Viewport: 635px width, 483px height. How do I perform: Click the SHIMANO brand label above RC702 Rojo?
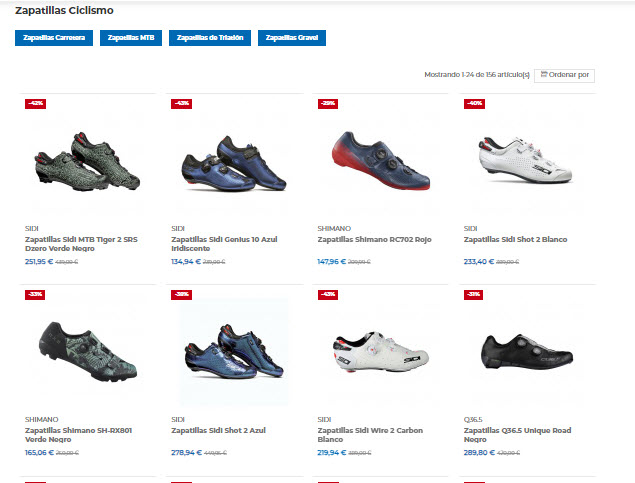(x=334, y=229)
